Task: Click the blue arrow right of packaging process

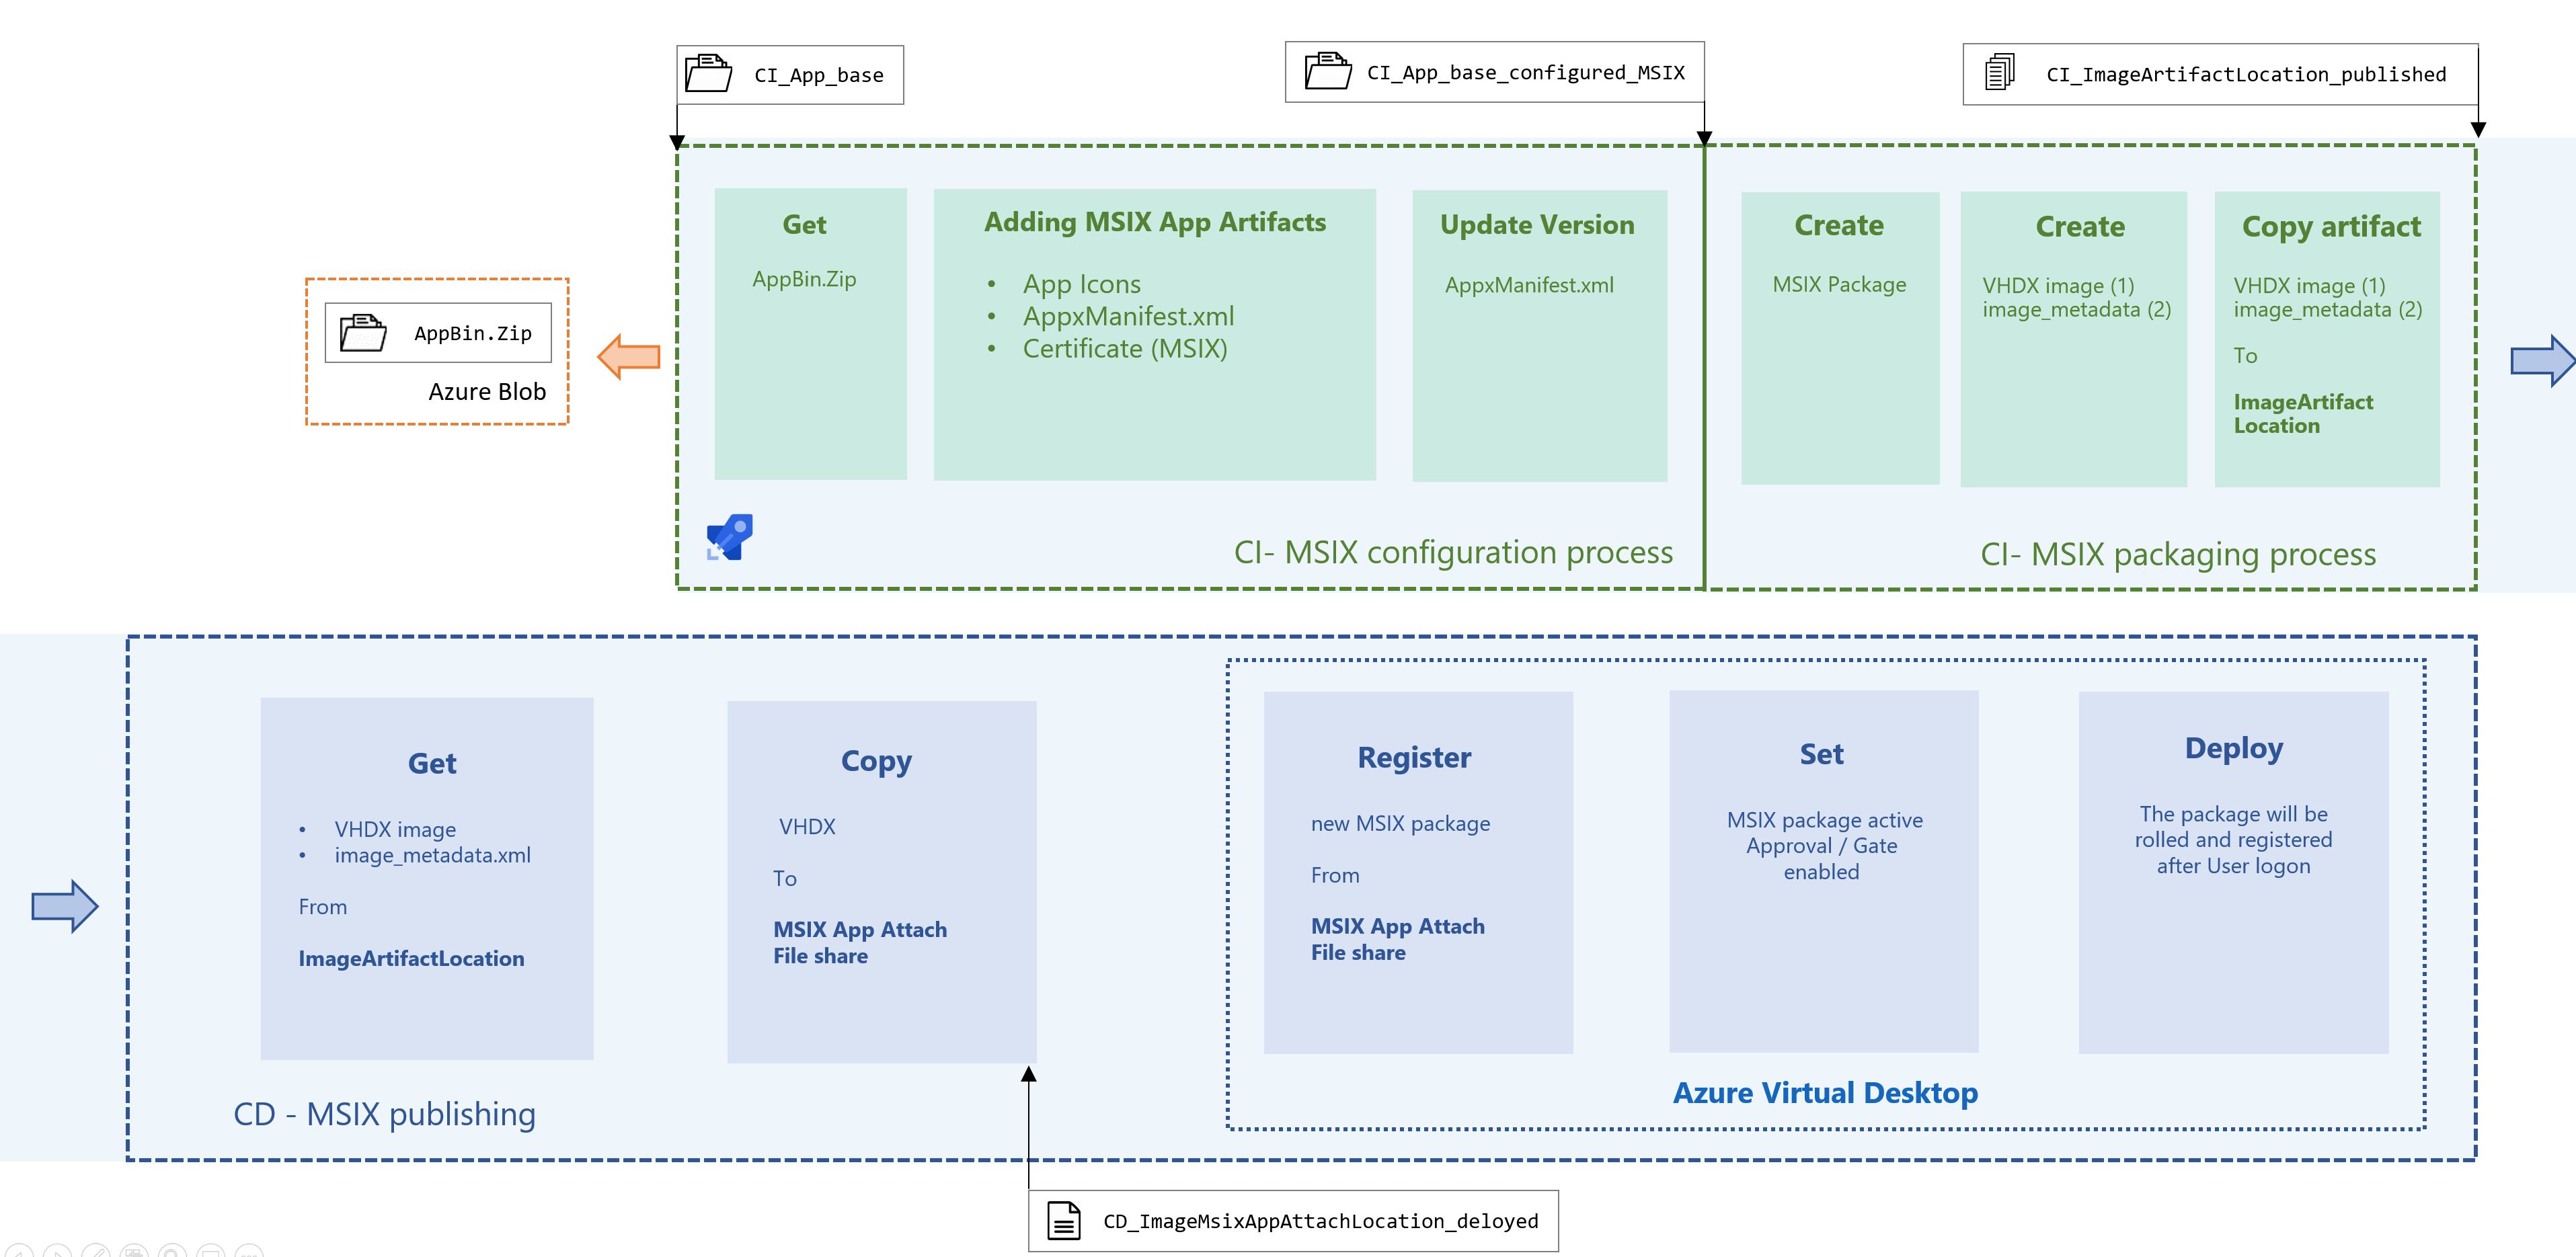Action: click(x=2541, y=360)
